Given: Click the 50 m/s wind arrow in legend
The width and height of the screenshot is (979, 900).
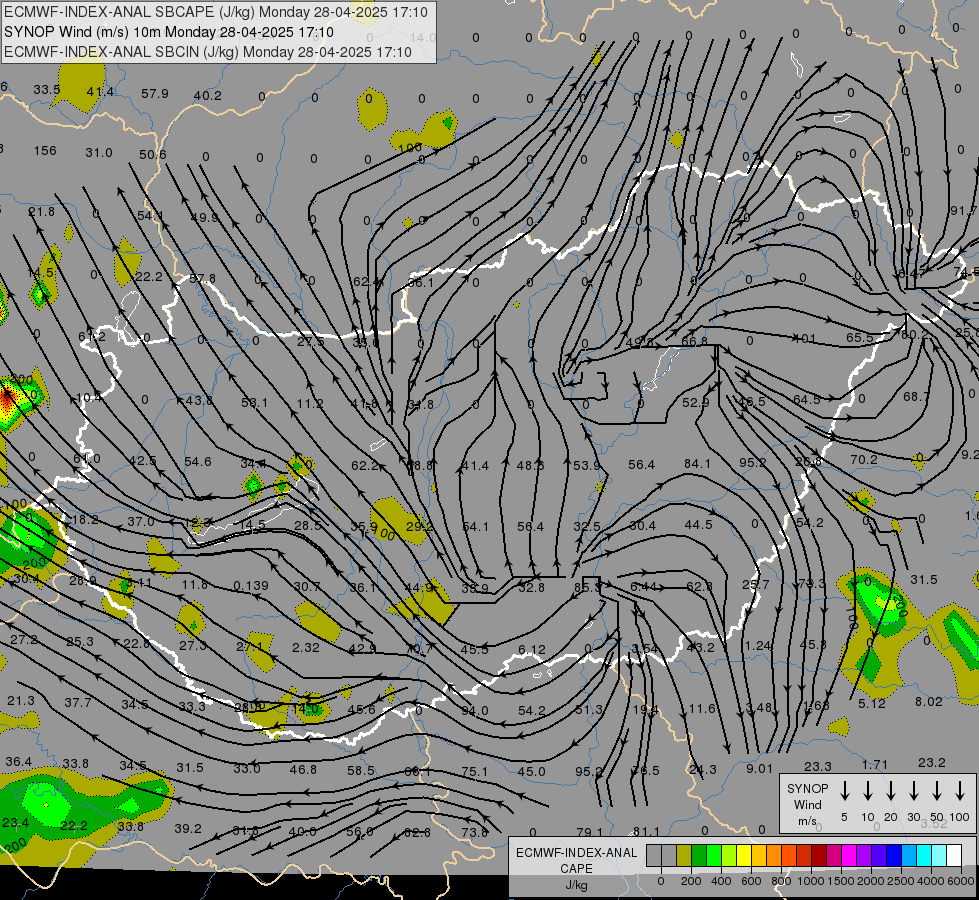Looking at the screenshot, I should coord(937,791).
